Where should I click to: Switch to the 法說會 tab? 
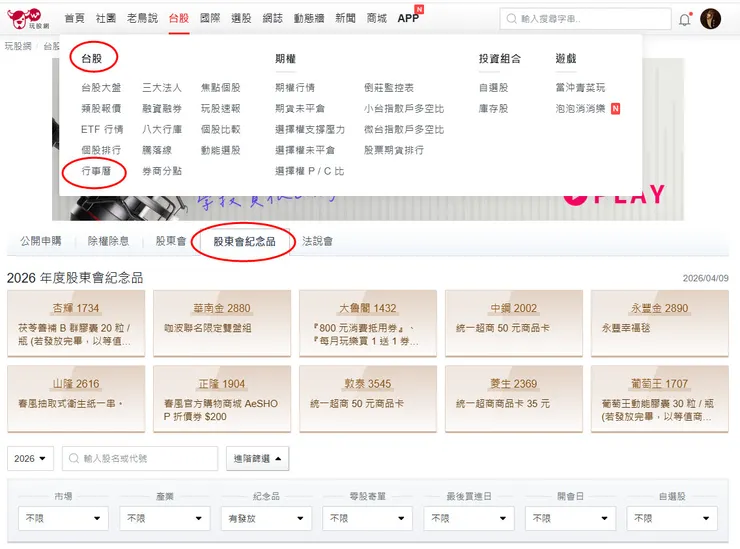(317, 241)
